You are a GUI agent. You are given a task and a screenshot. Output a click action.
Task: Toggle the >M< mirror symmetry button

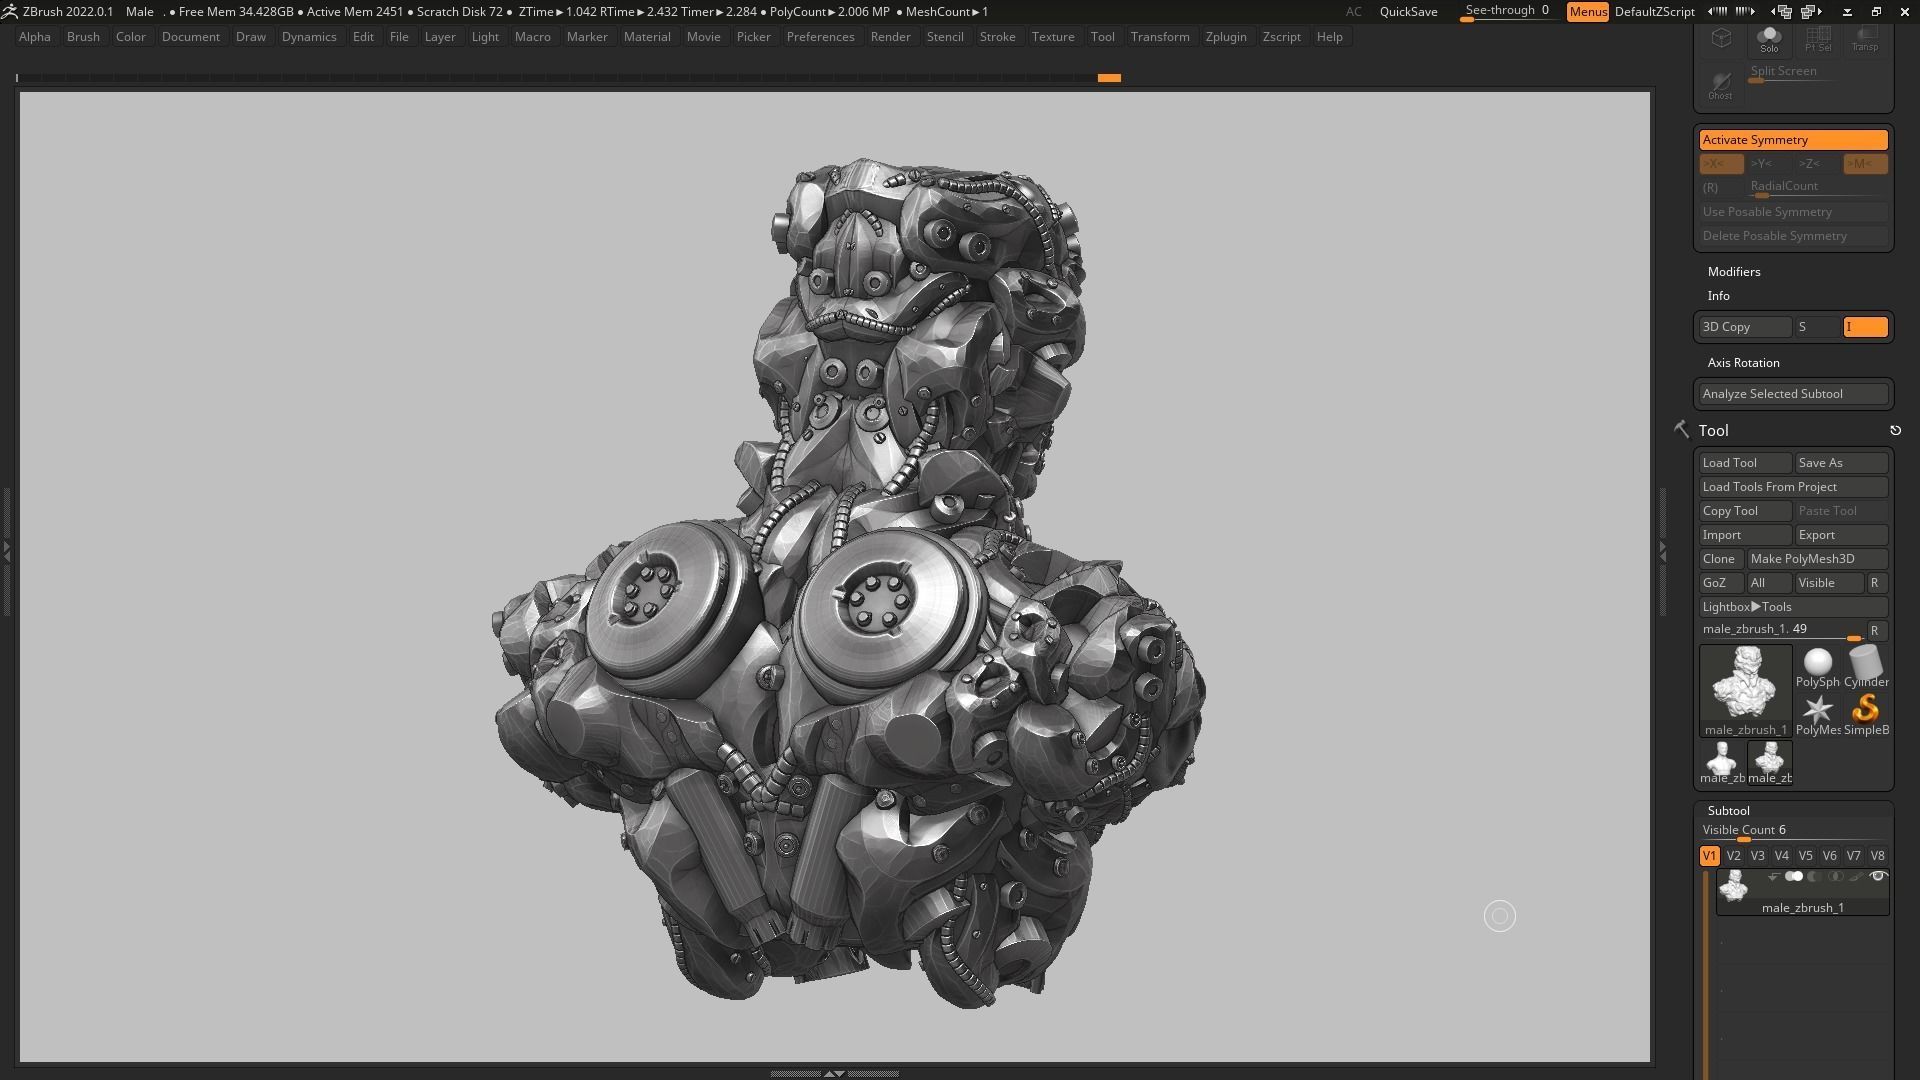point(1865,164)
